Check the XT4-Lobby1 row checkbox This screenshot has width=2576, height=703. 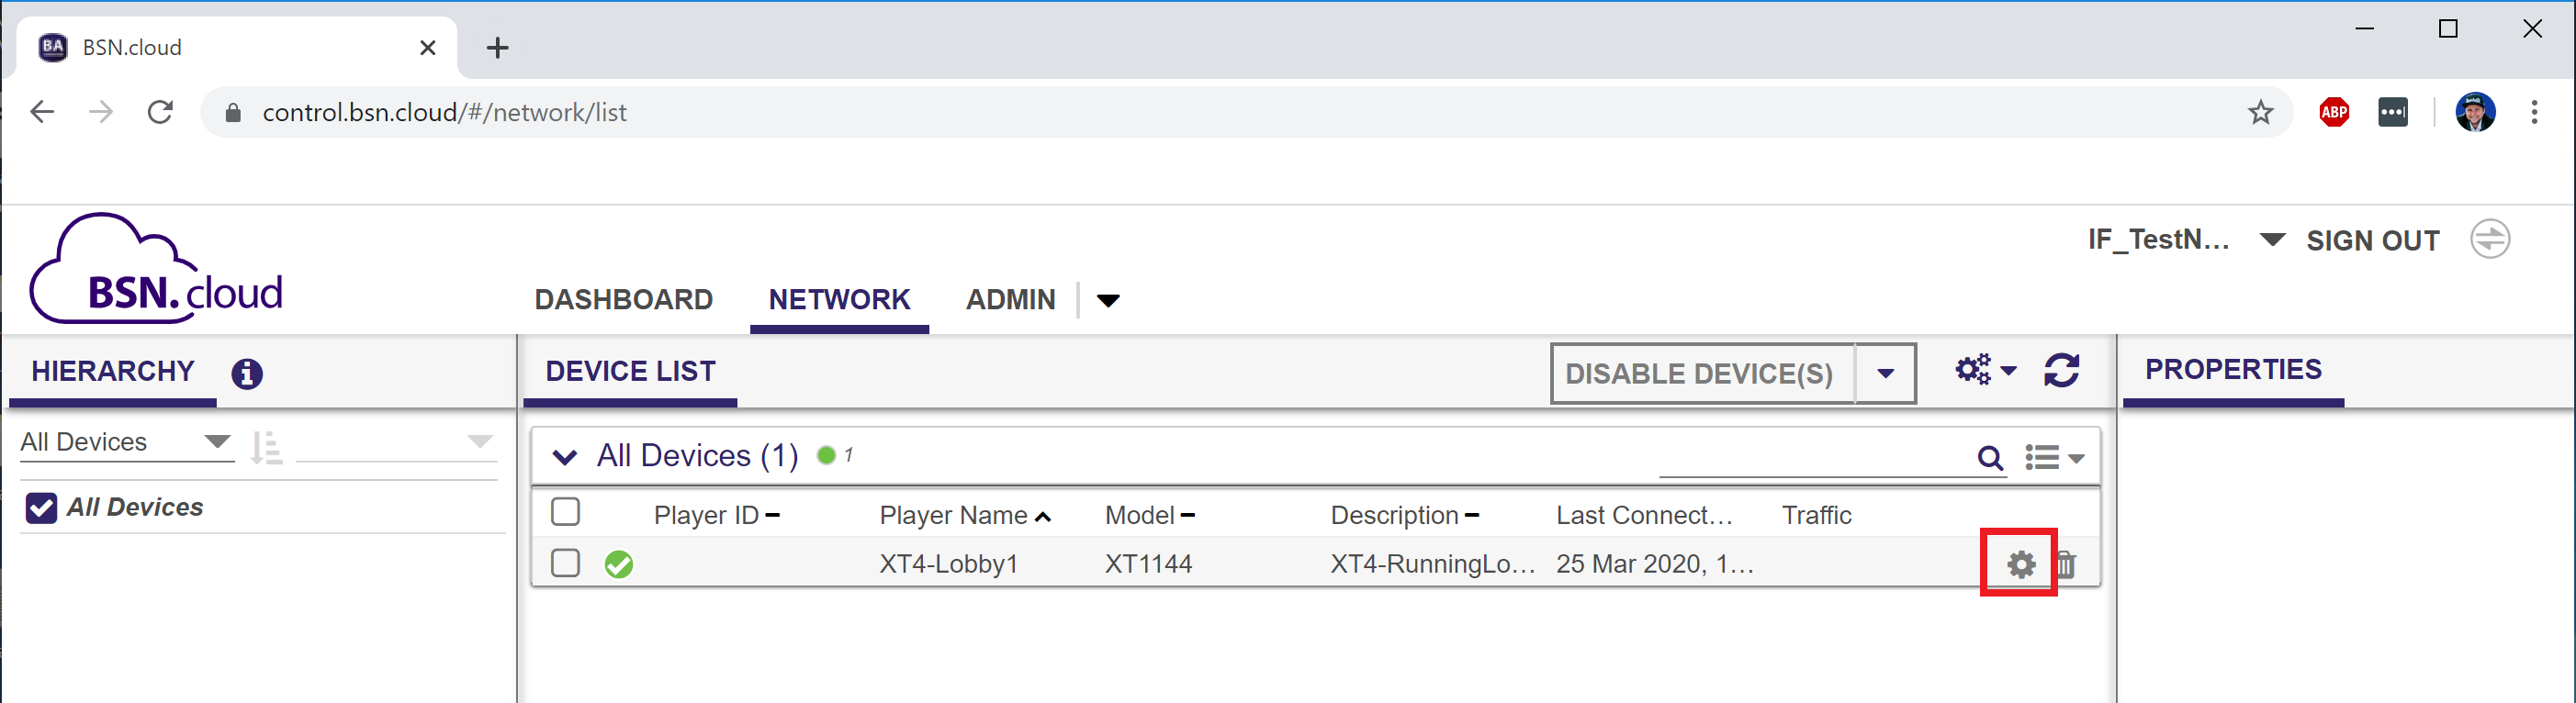click(x=565, y=563)
